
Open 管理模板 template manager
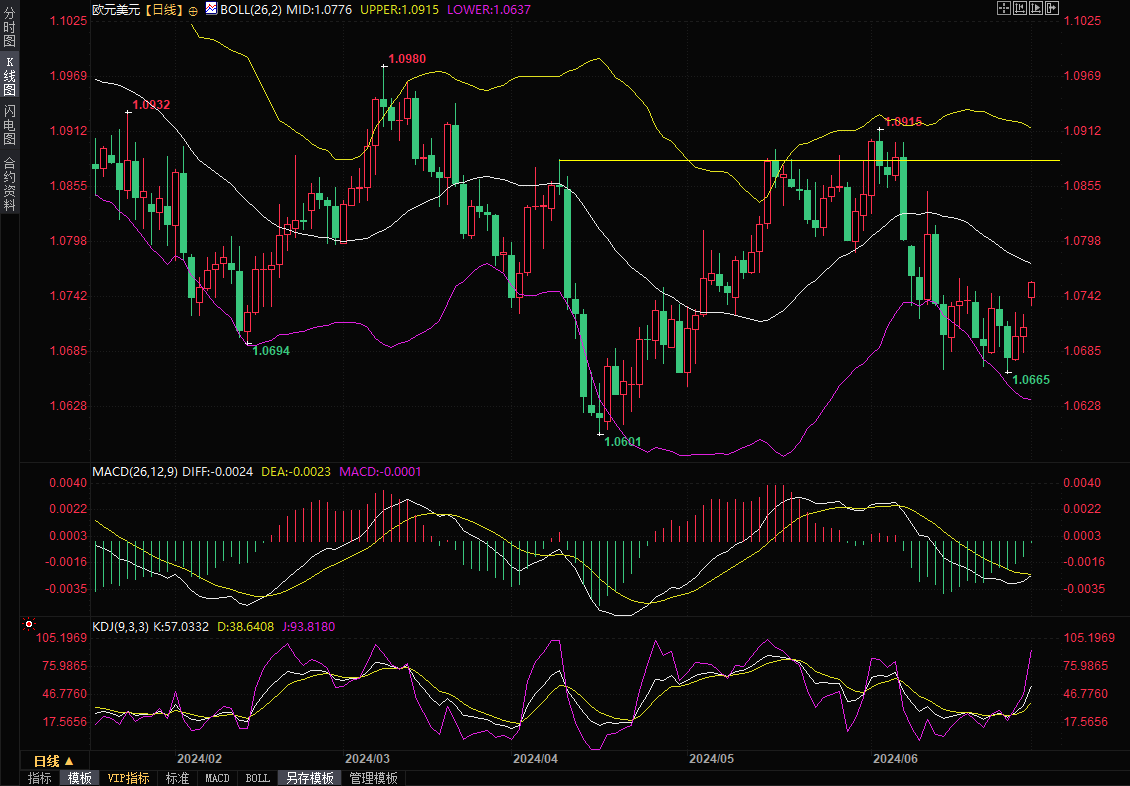[x=373, y=778]
